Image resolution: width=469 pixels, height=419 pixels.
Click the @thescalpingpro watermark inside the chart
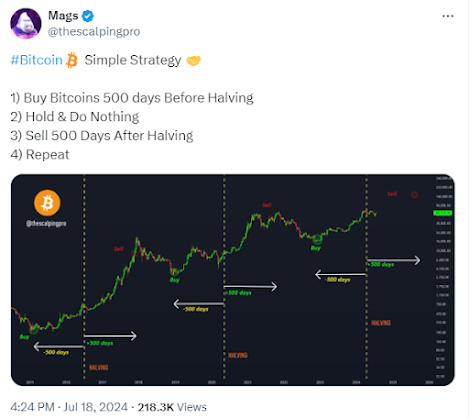(x=46, y=223)
